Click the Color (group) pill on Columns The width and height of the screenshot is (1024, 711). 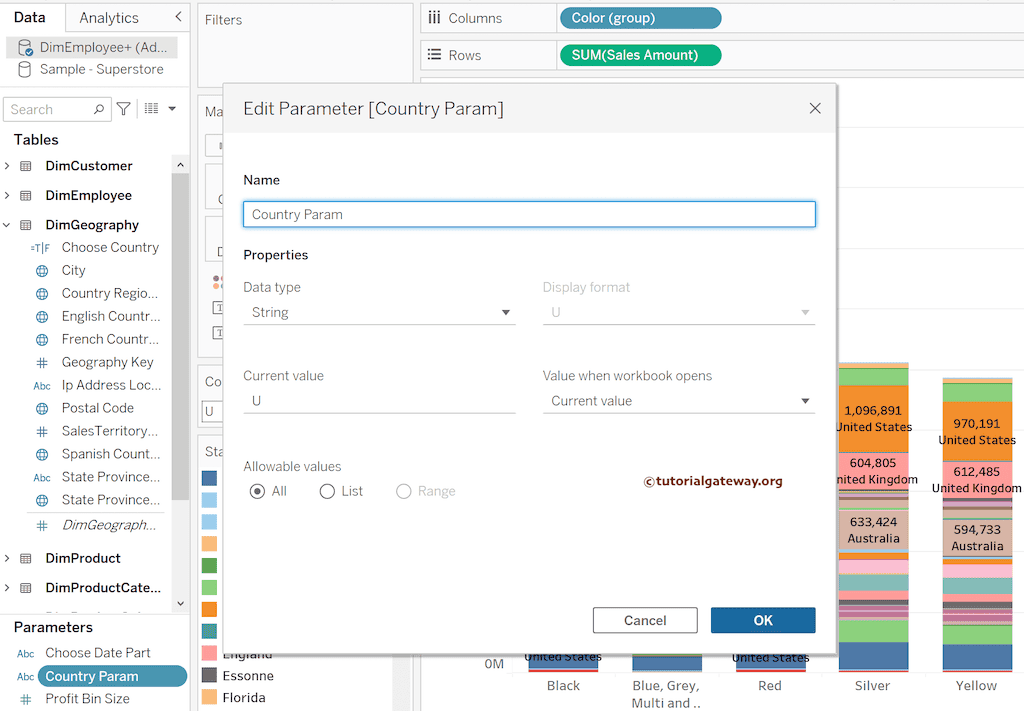(x=640, y=18)
